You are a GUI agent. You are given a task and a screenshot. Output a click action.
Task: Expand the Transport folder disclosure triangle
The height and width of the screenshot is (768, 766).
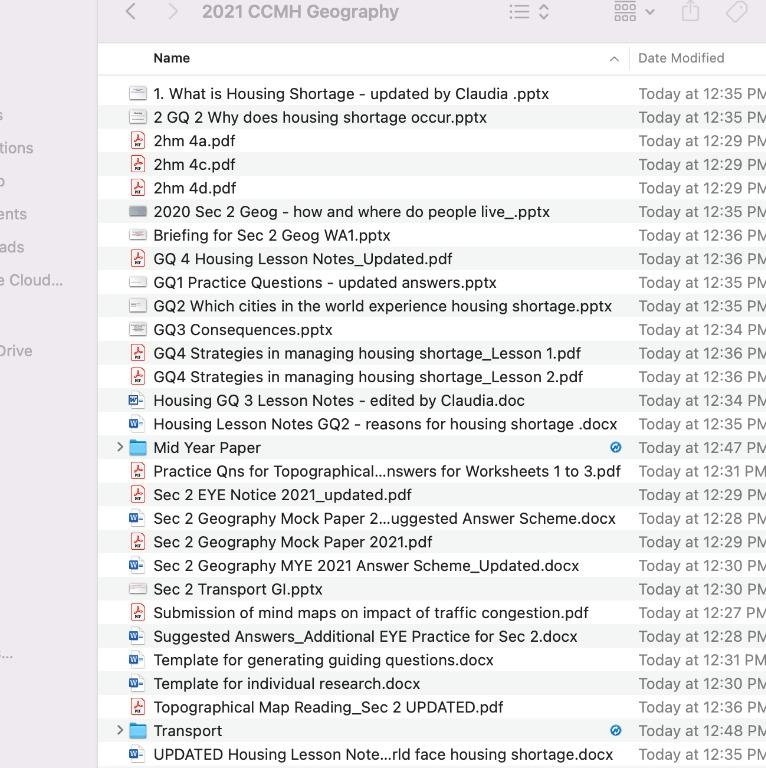point(120,731)
